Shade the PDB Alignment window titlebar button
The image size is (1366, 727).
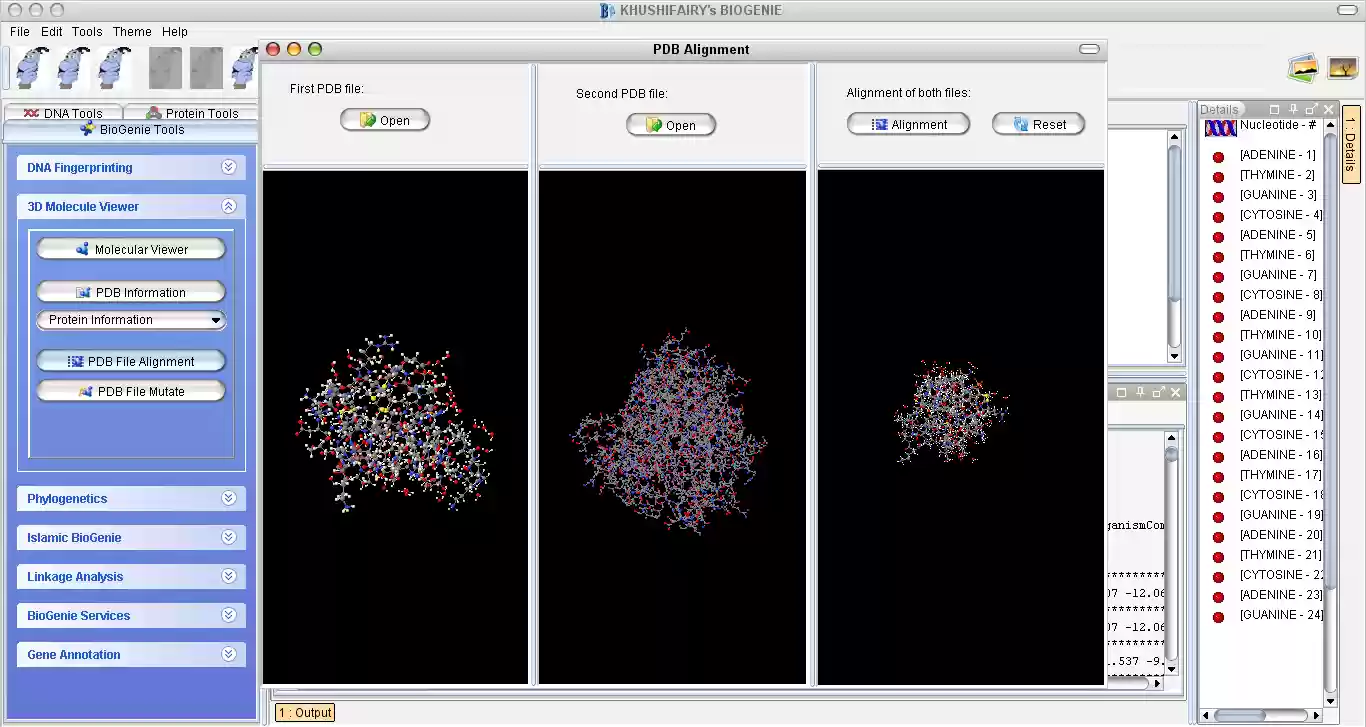1089,48
